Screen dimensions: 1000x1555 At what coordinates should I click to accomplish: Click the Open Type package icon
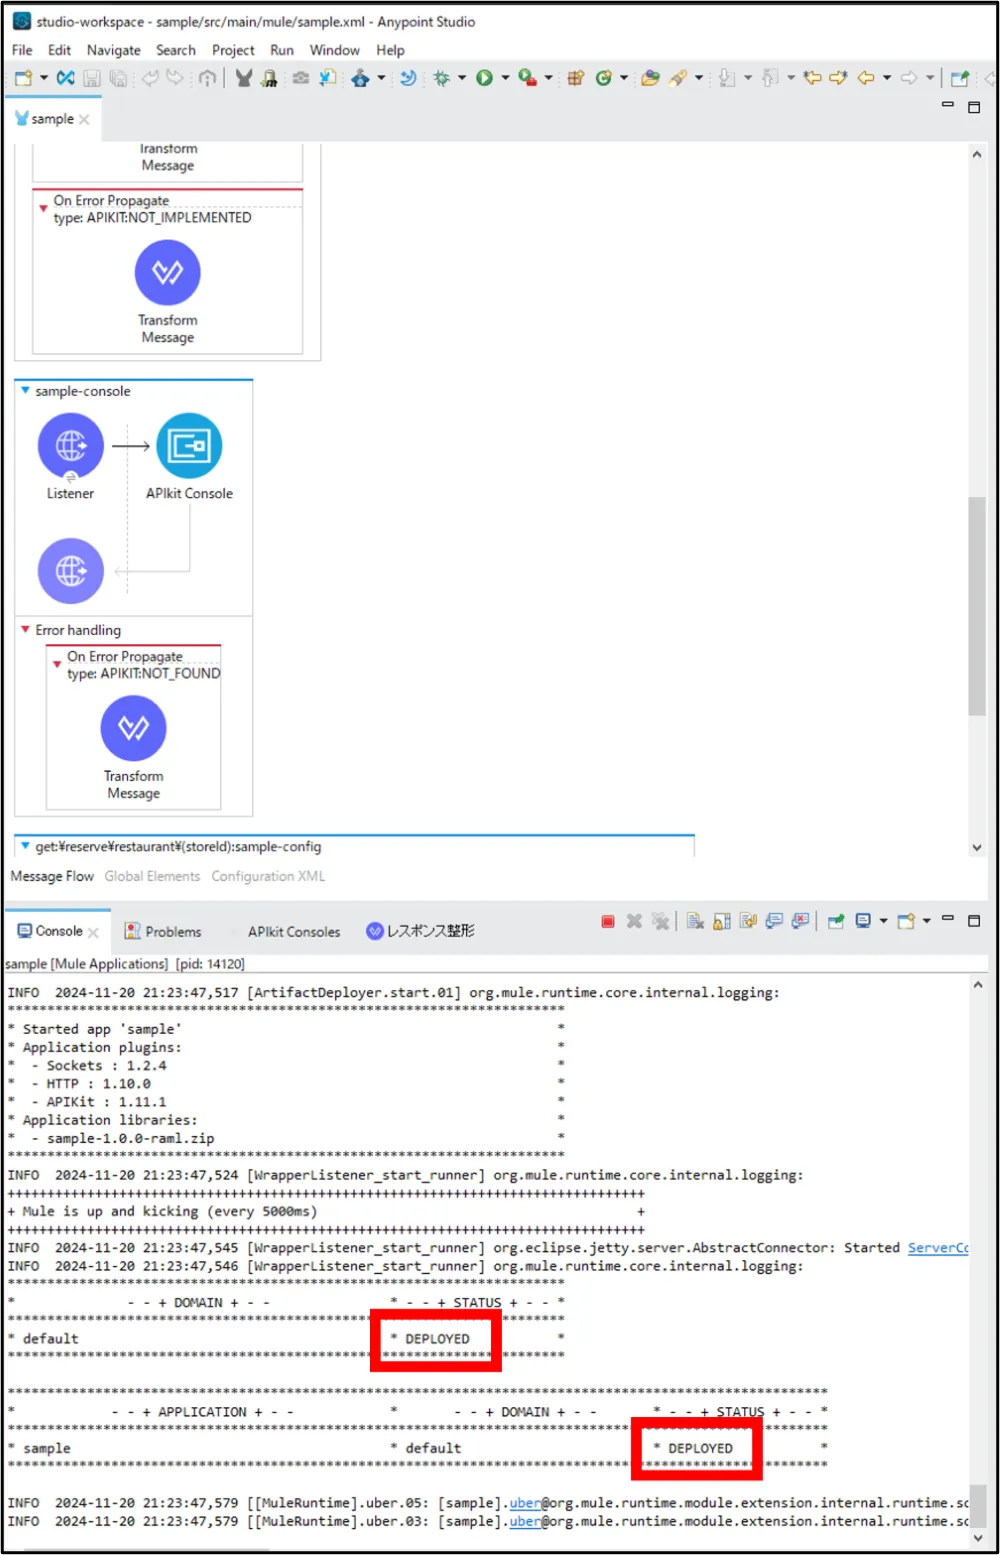[575, 78]
